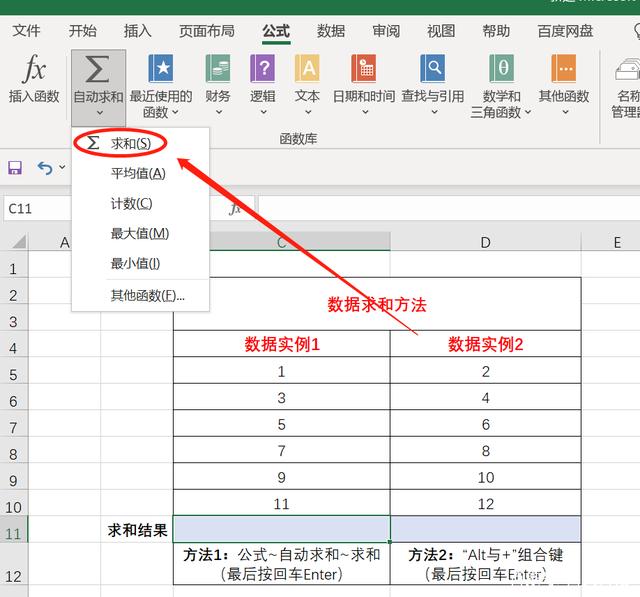Select the highlighted sum result cell C11
This screenshot has width=640, height=597.
click(x=282, y=529)
